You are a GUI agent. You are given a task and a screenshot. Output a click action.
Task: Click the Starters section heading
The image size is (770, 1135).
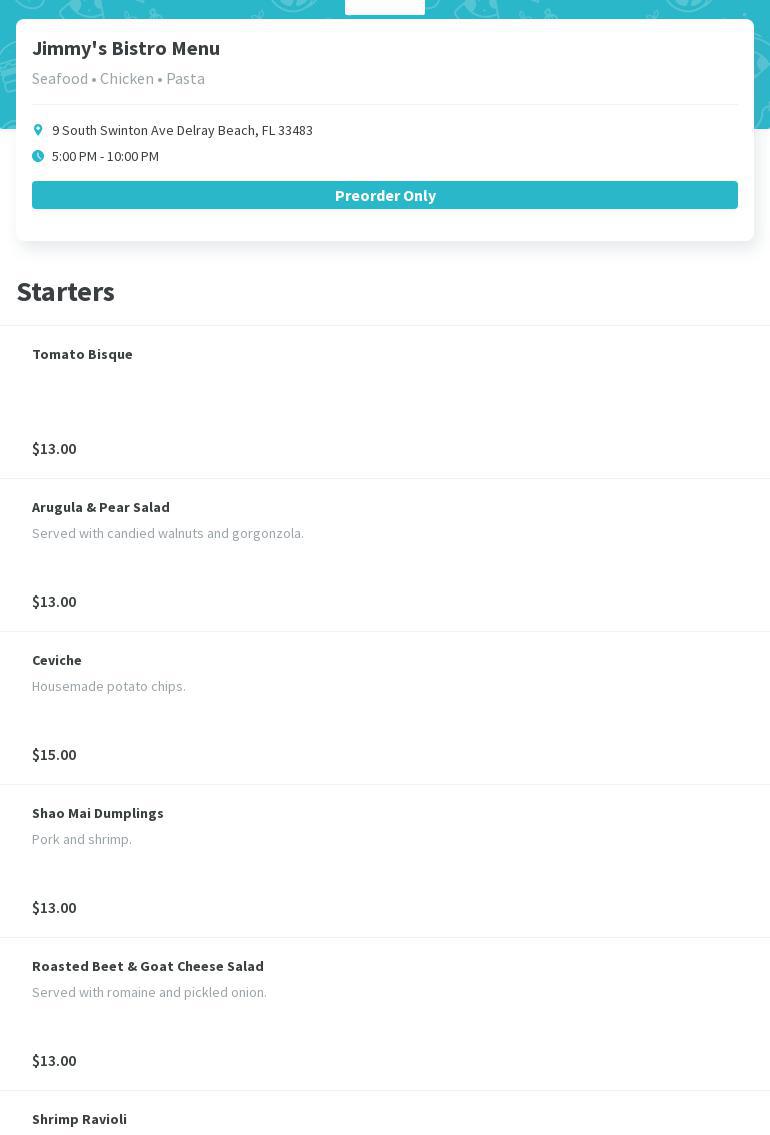[66, 292]
